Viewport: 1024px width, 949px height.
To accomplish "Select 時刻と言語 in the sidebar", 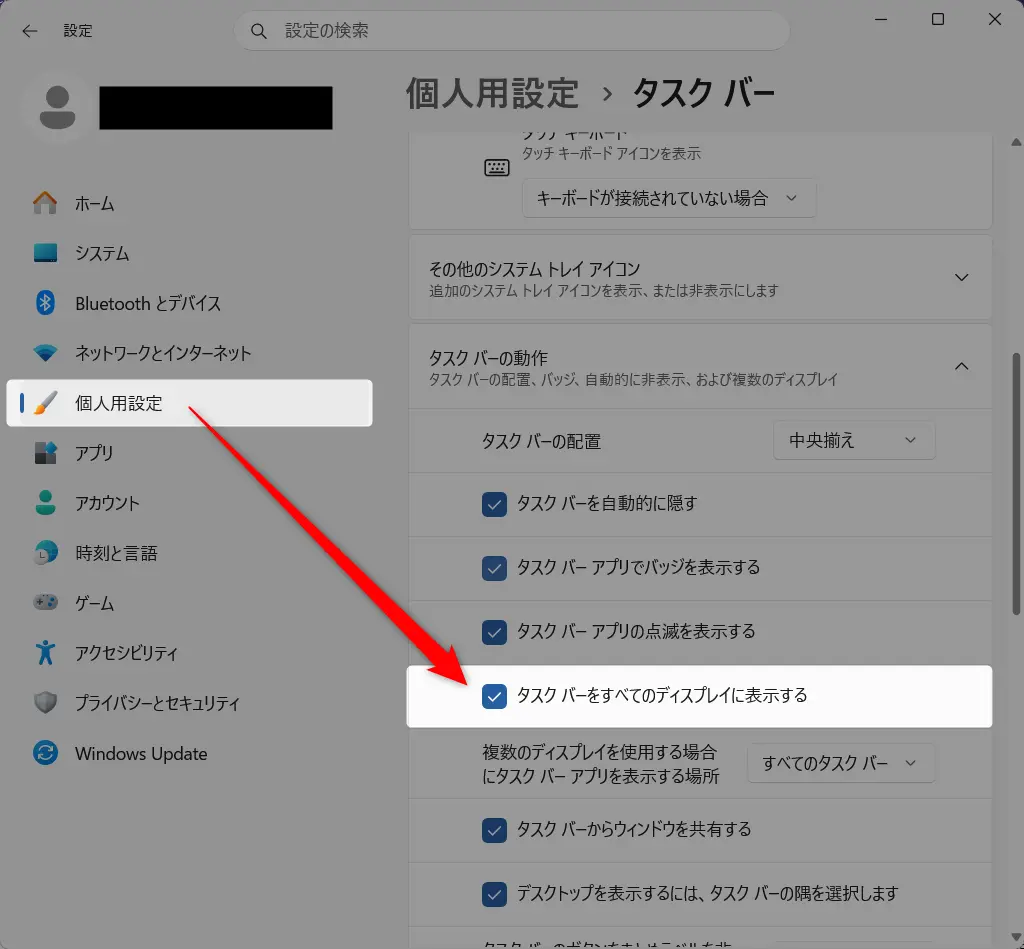I will tap(116, 553).
